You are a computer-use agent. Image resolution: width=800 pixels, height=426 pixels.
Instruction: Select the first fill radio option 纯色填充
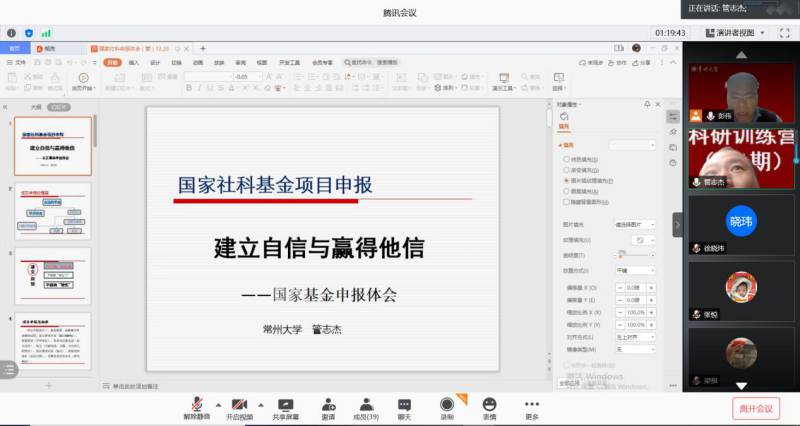click(568, 159)
